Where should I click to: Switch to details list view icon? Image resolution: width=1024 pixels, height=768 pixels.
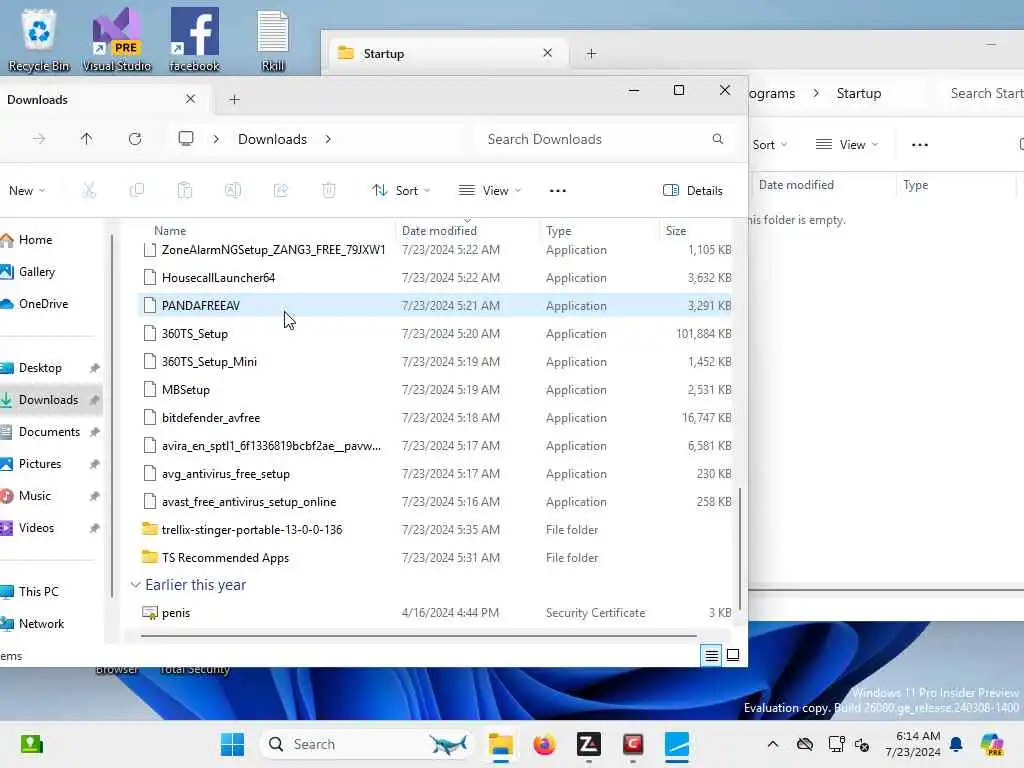(x=712, y=655)
